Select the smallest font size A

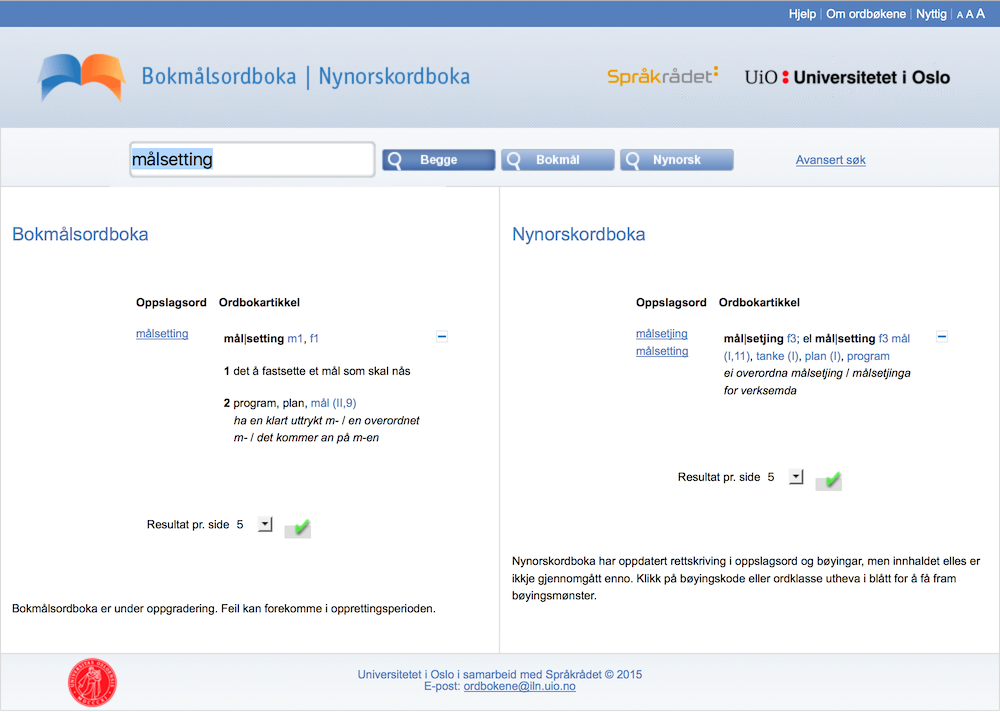coord(960,15)
